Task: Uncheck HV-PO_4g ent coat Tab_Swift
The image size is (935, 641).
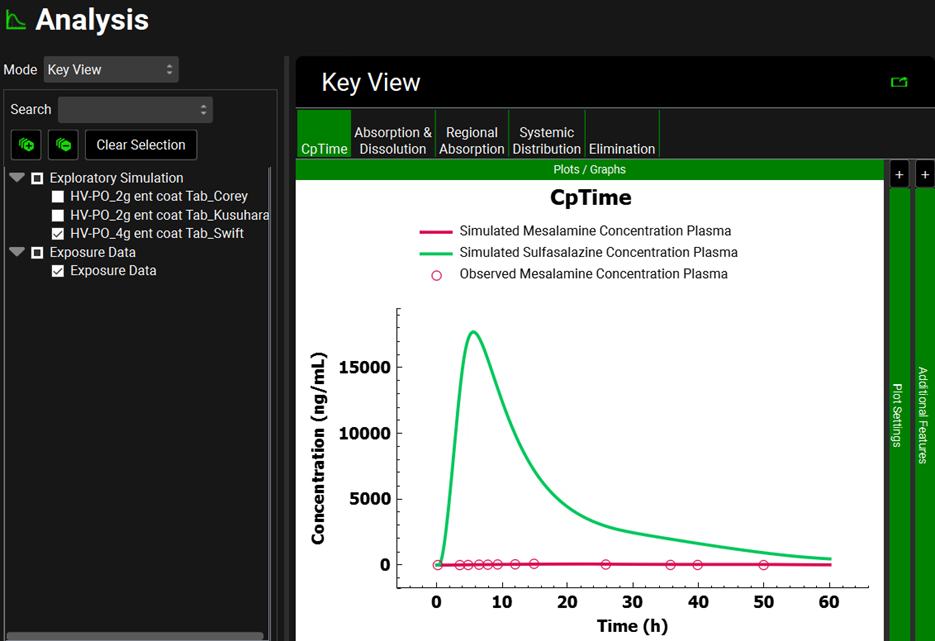Action: pyautogui.click(x=58, y=234)
